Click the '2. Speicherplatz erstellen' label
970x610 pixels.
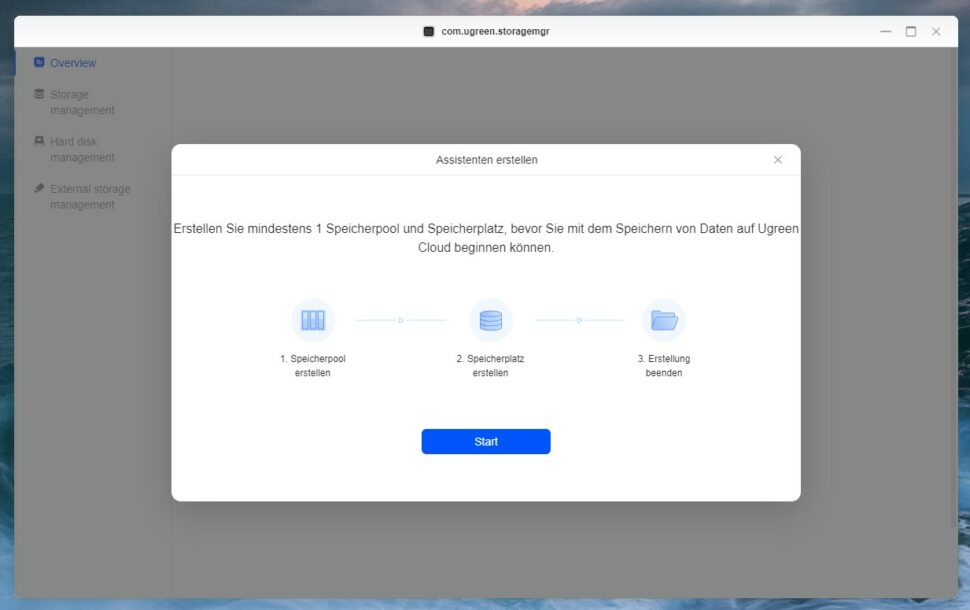tap(491, 366)
